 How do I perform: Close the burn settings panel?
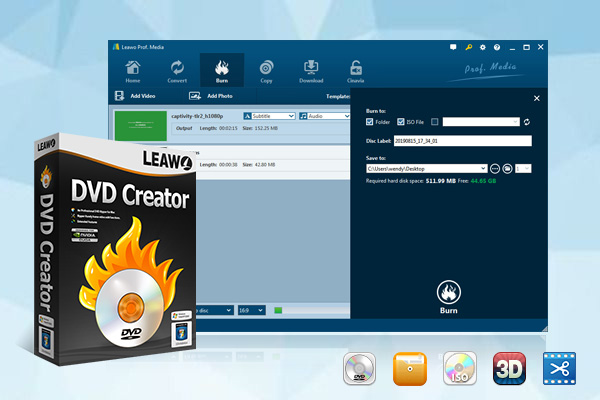click(x=537, y=98)
